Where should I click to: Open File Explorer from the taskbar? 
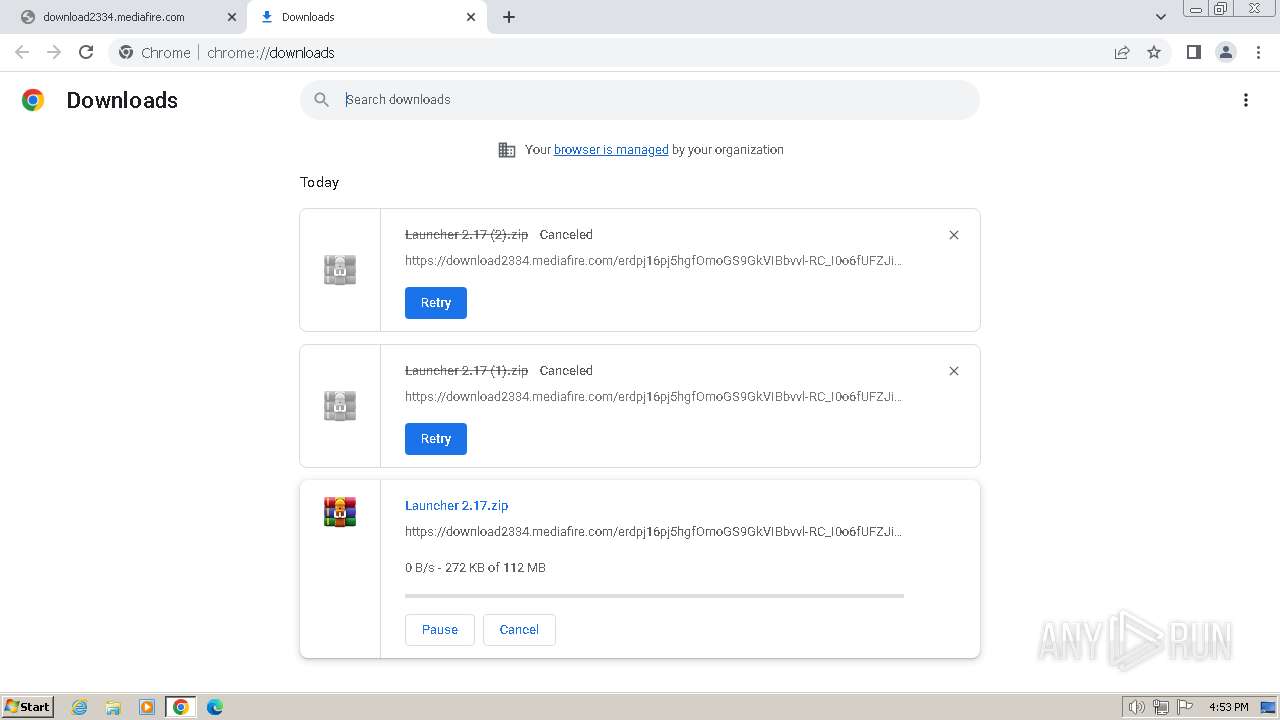(x=113, y=707)
